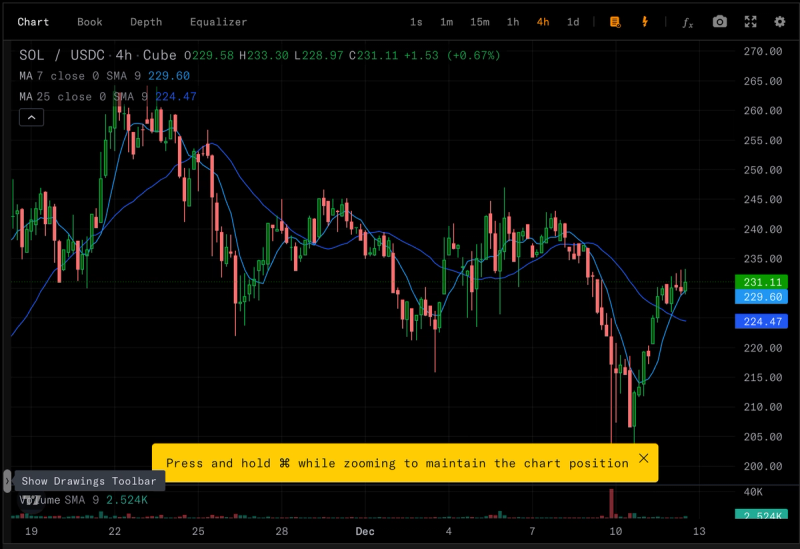
Task: Click the 22 date axis label
Action: [115, 532]
